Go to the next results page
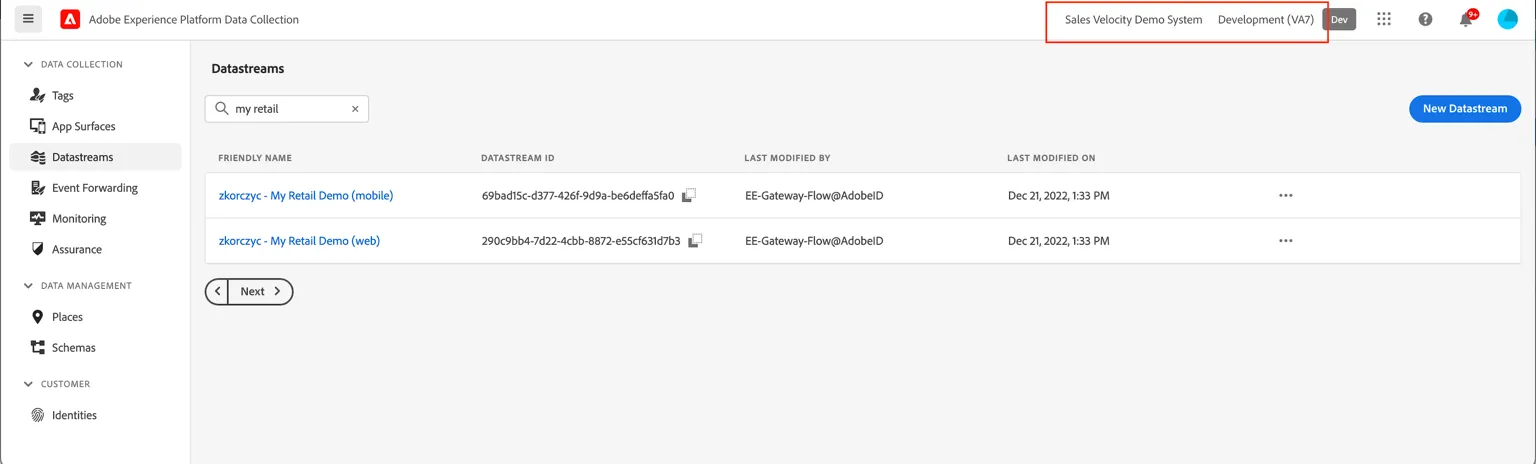The width and height of the screenshot is (1536, 464). 262,292
